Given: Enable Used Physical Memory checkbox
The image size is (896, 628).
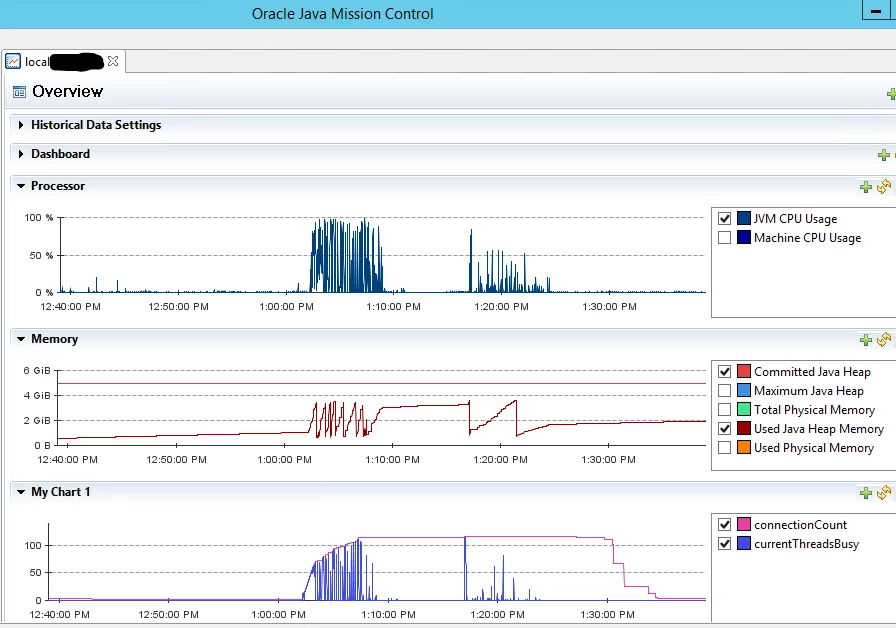Looking at the screenshot, I should (x=725, y=447).
